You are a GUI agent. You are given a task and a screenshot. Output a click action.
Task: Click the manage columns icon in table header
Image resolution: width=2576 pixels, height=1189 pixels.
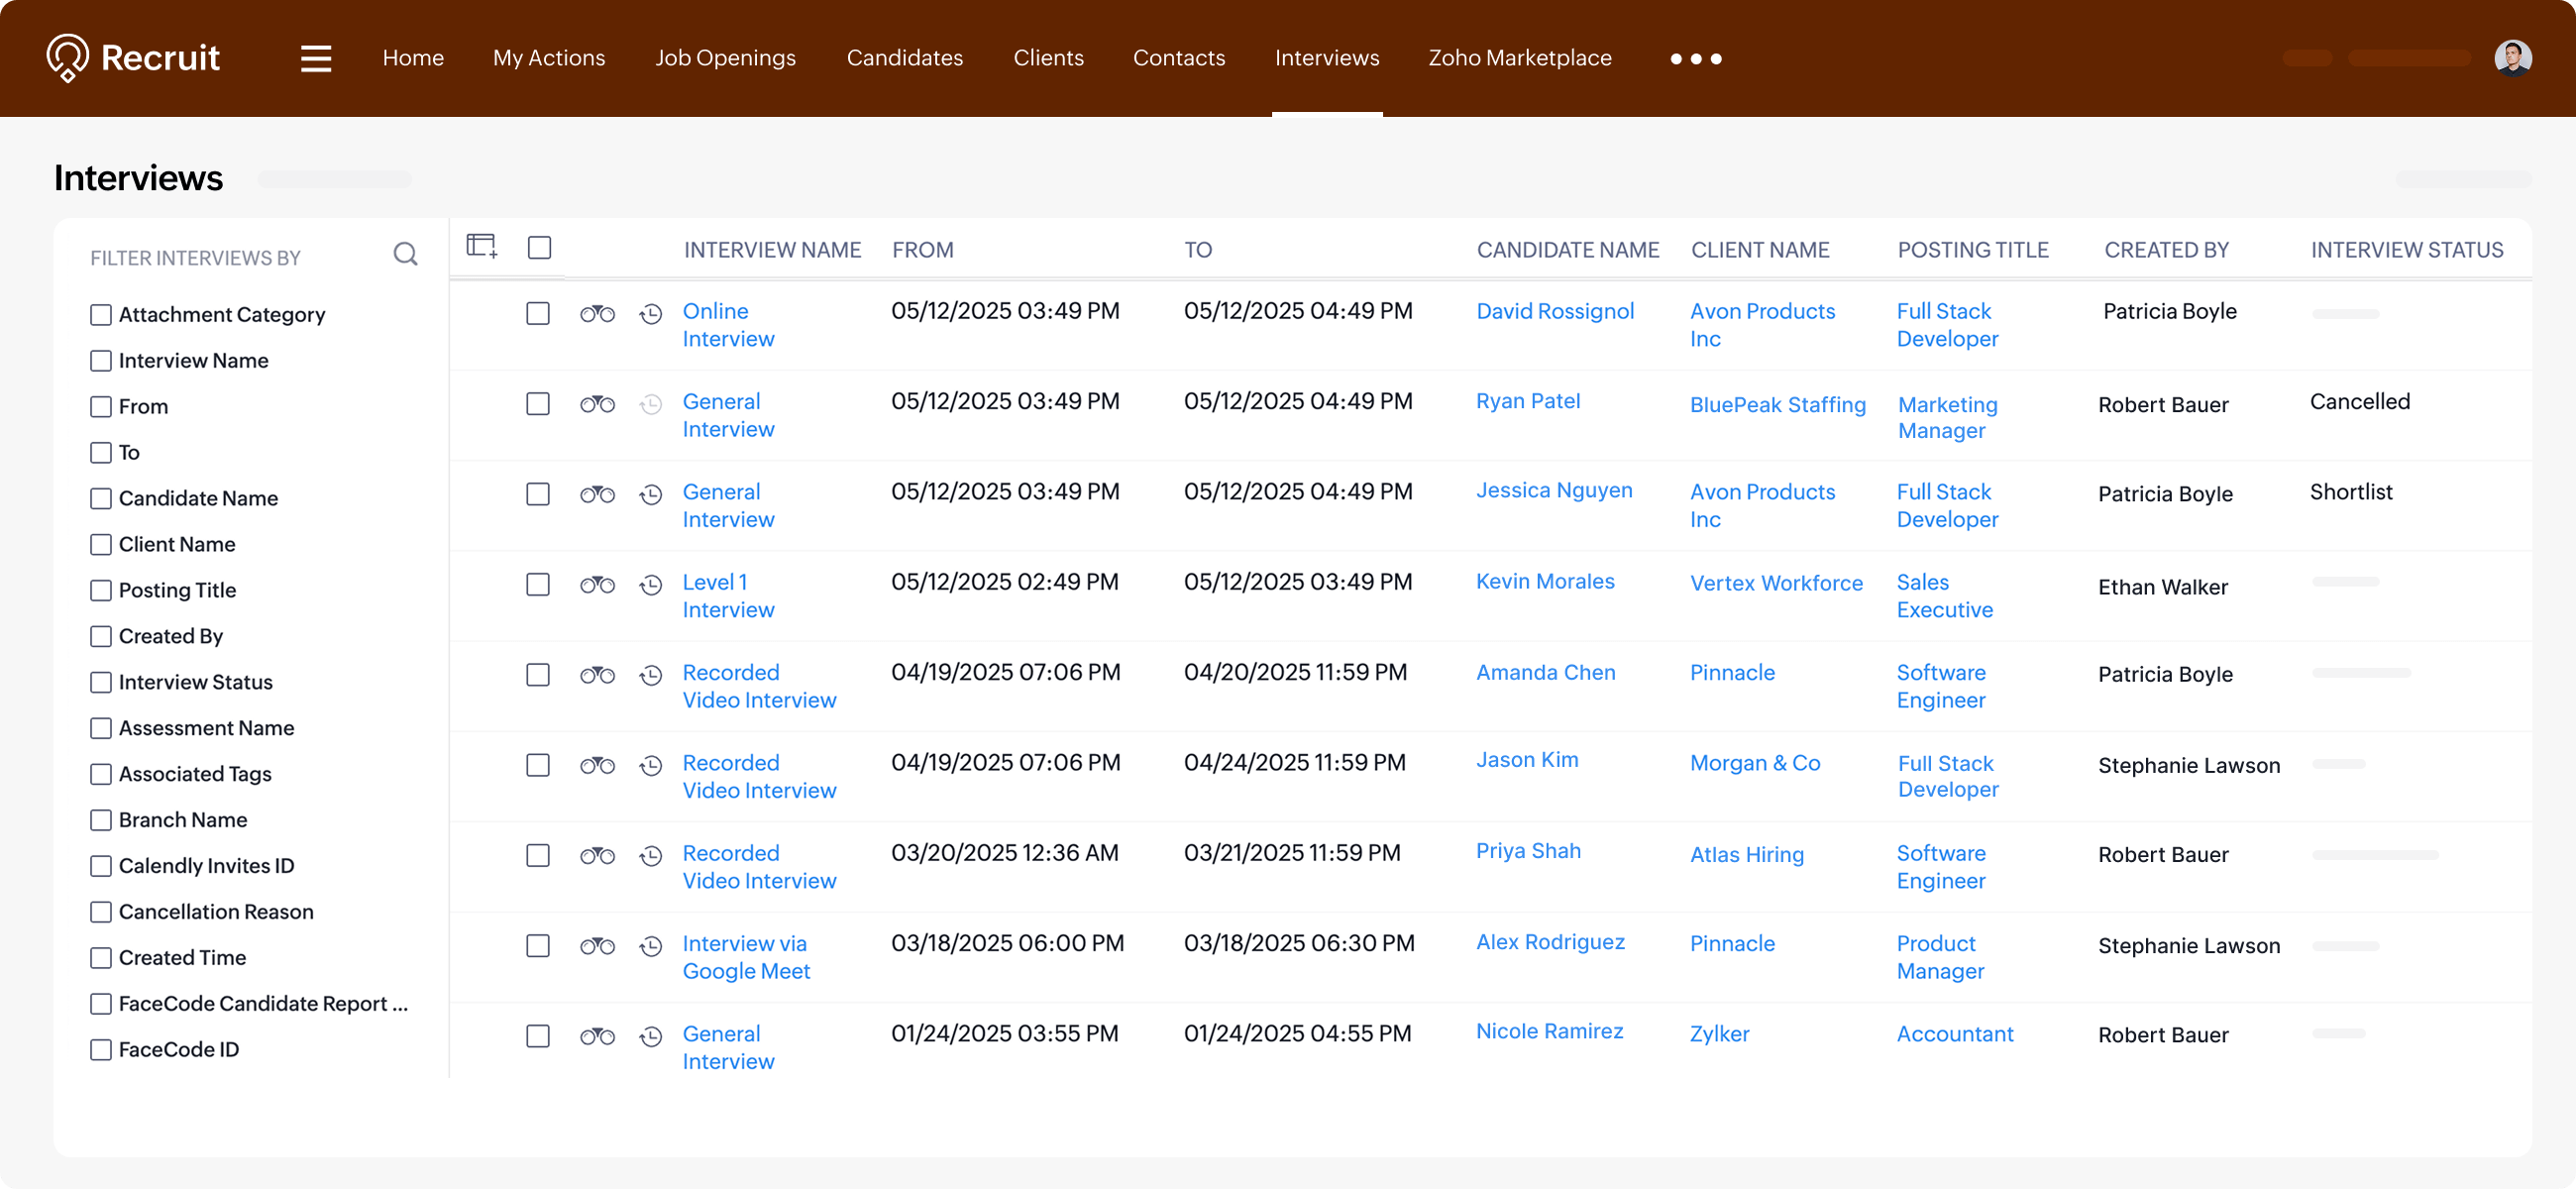tap(482, 246)
